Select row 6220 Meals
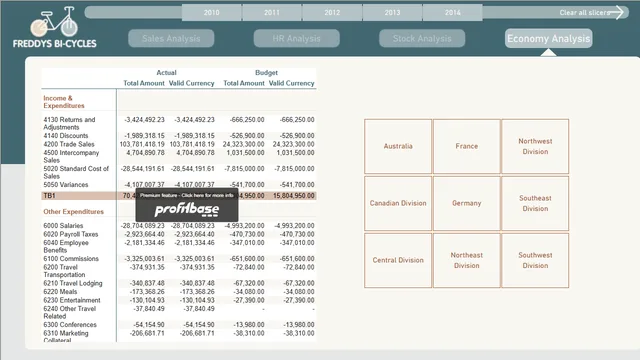Screen dimensions: 640x360 coord(179,292)
